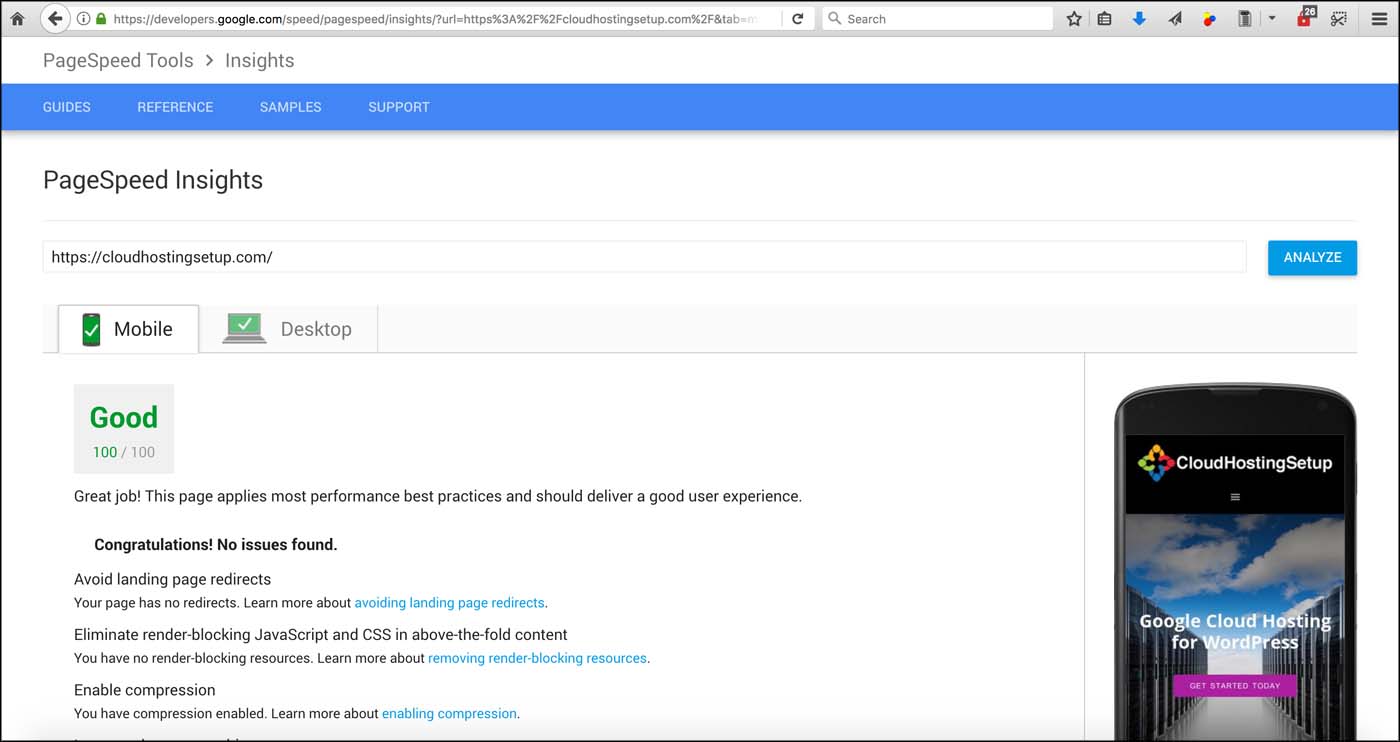Click CloudHostingSetup logo in phone preview
Screen dimensions: 1400x742
click(x=1235, y=462)
